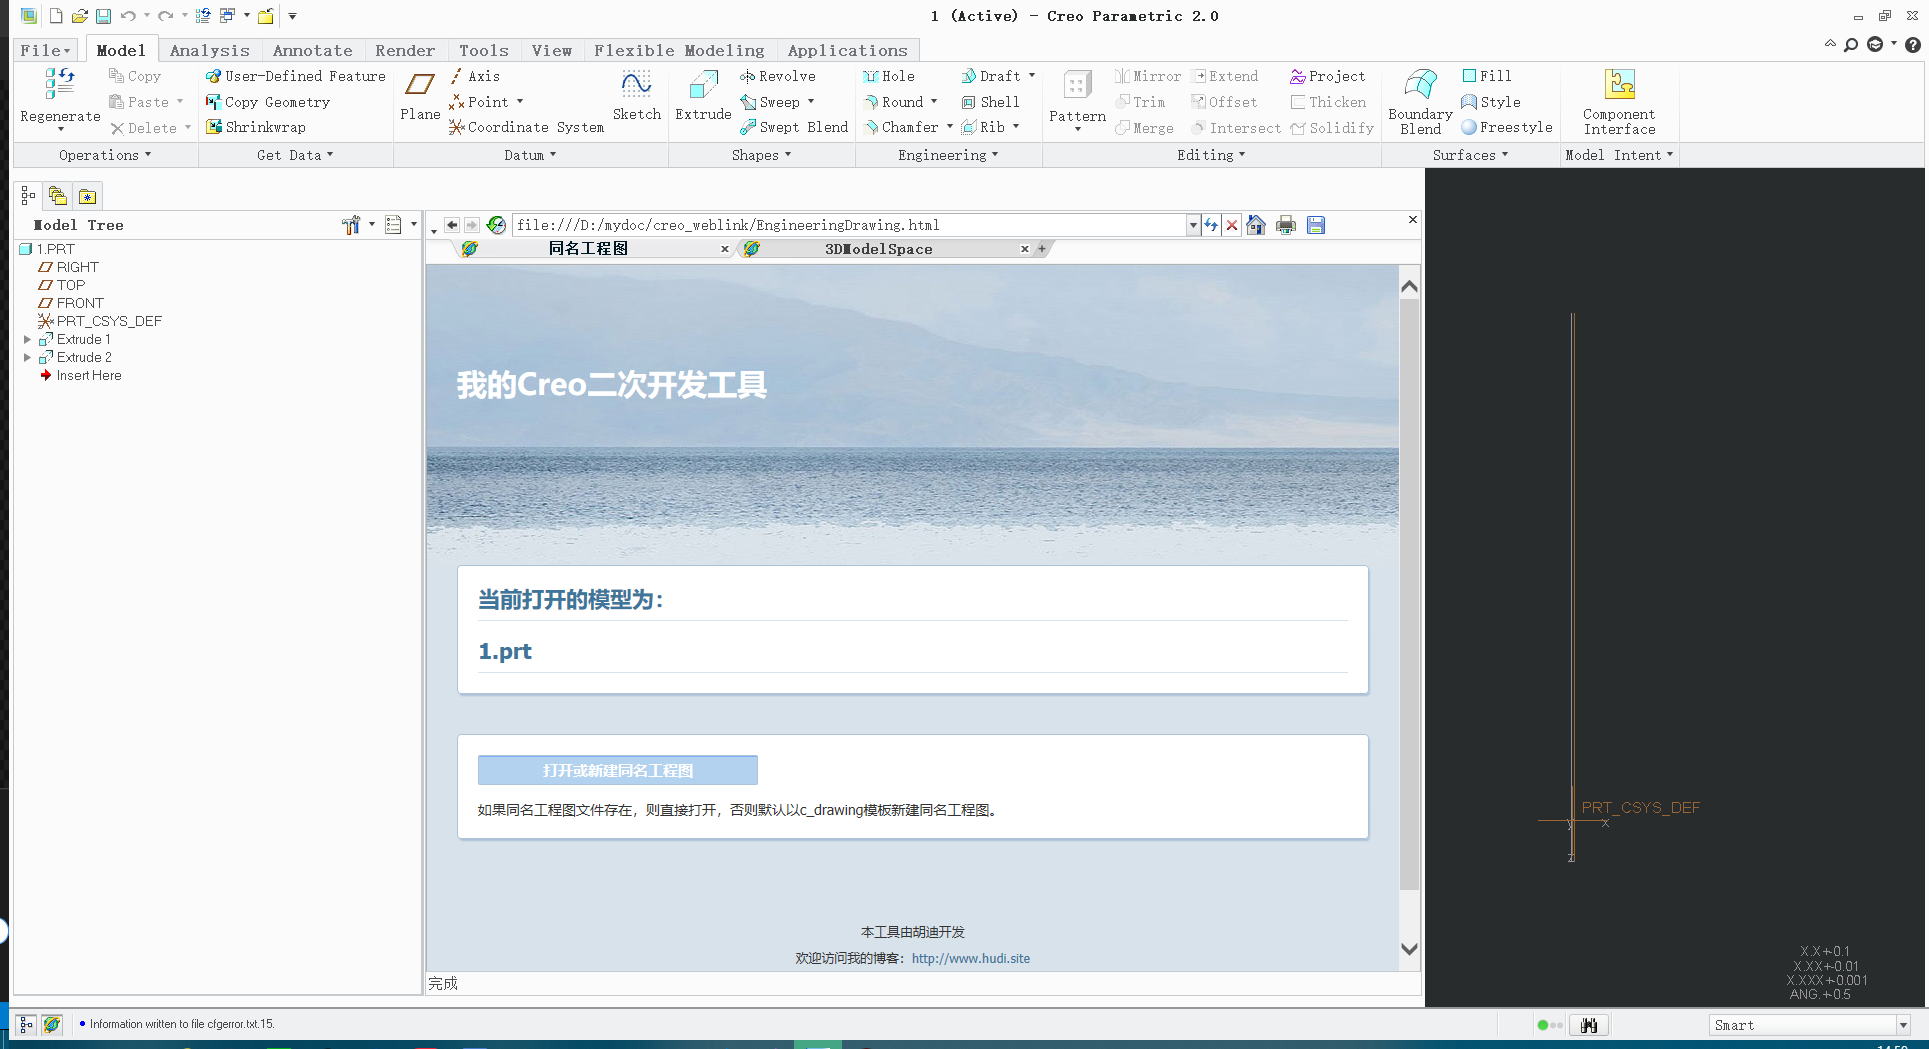The height and width of the screenshot is (1049, 1929).
Task: Click the Axis datum tool
Action: (x=475, y=76)
